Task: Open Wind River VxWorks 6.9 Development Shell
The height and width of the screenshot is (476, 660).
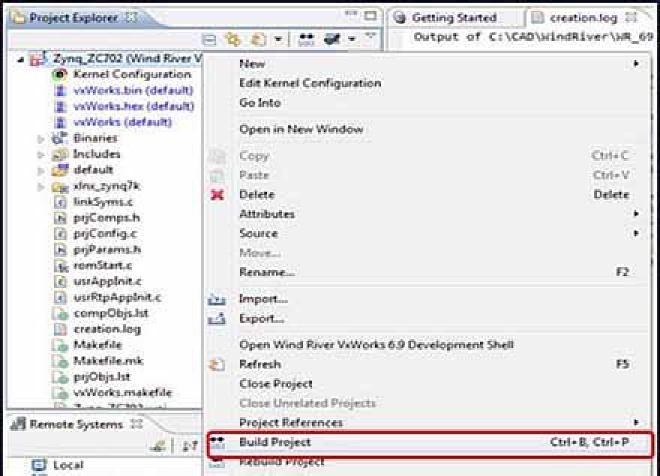Action: pyautogui.click(x=376, y=345)
